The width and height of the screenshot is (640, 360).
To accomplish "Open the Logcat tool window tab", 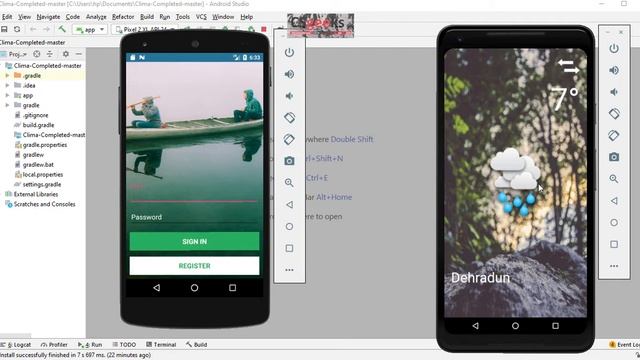I will [16, 344].
